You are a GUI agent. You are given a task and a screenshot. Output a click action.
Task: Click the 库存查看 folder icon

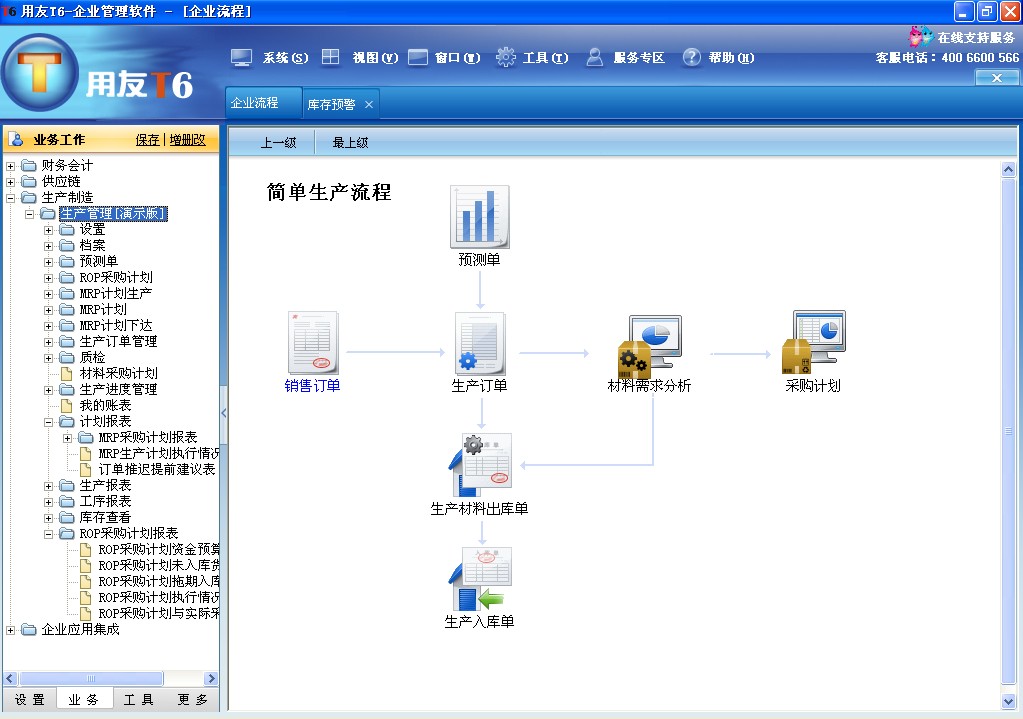pos(67,517)
